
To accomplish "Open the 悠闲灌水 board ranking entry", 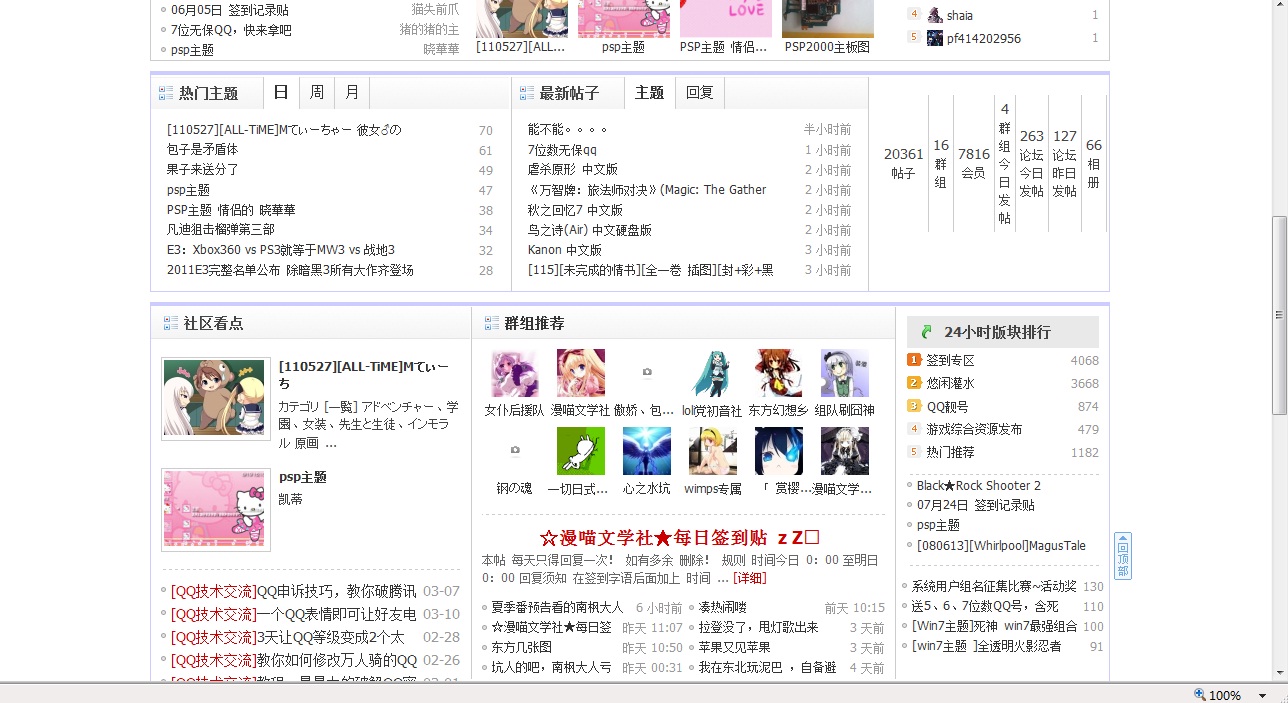I will pos(950,383).
